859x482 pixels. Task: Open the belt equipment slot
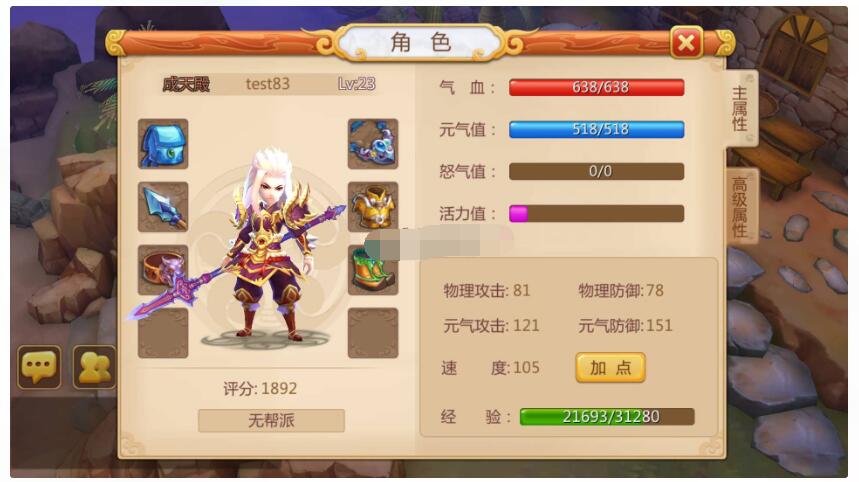(x=163, y=270)
